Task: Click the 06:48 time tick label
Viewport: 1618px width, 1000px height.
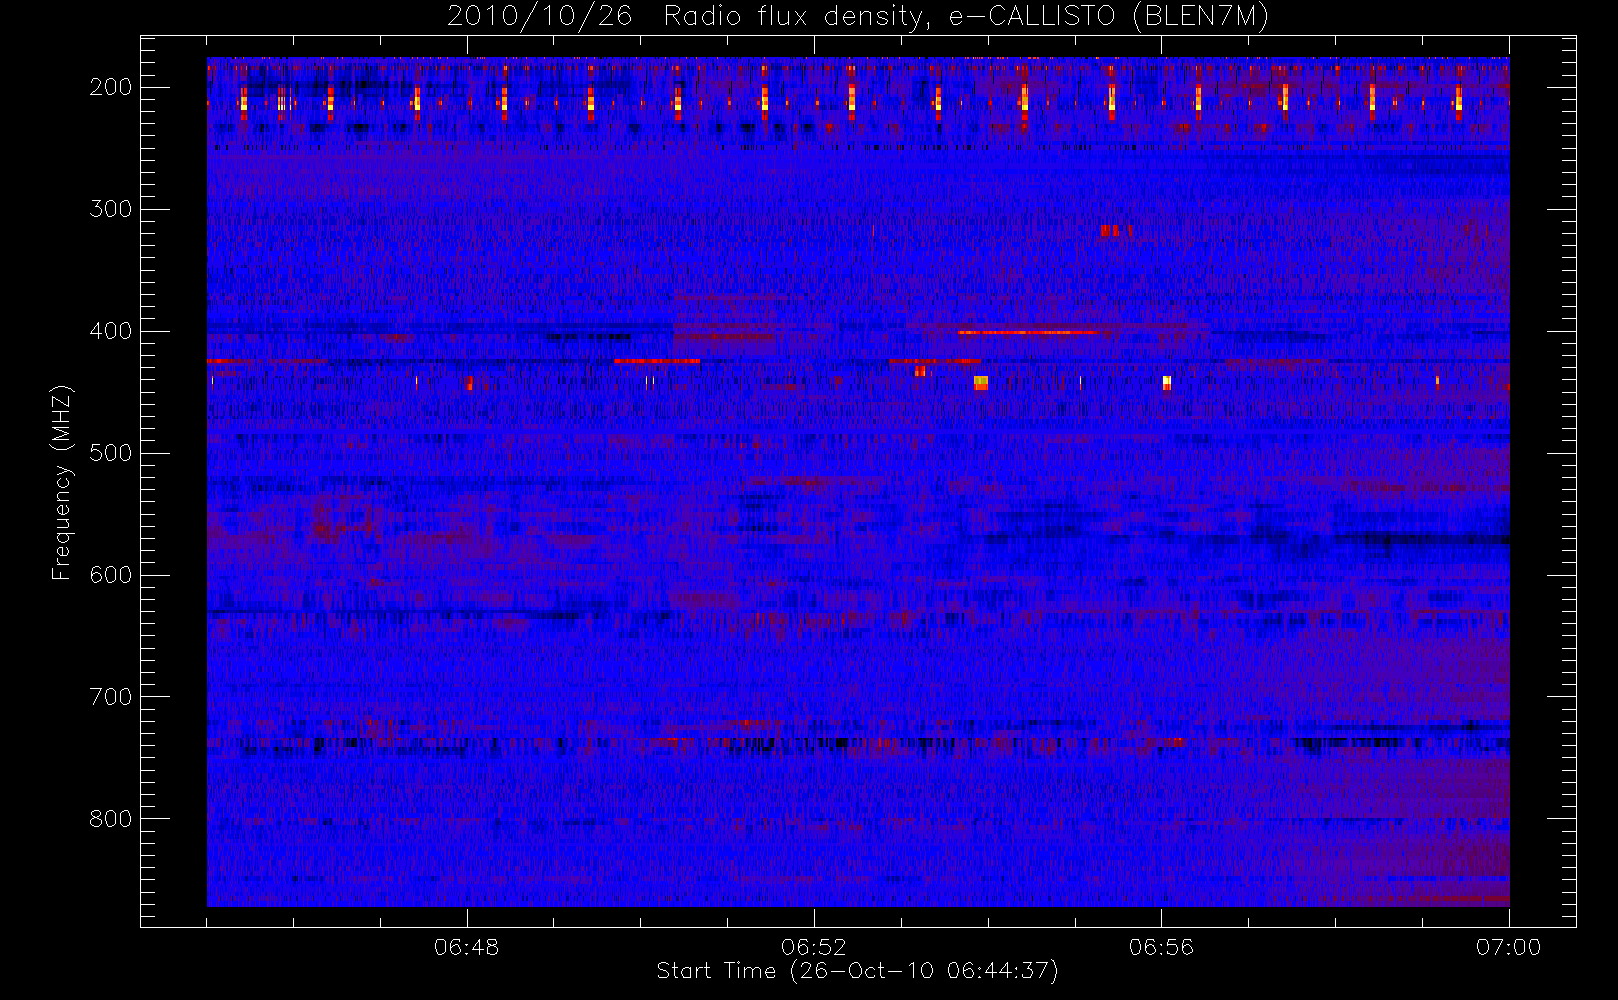Action: coord(467,947)
